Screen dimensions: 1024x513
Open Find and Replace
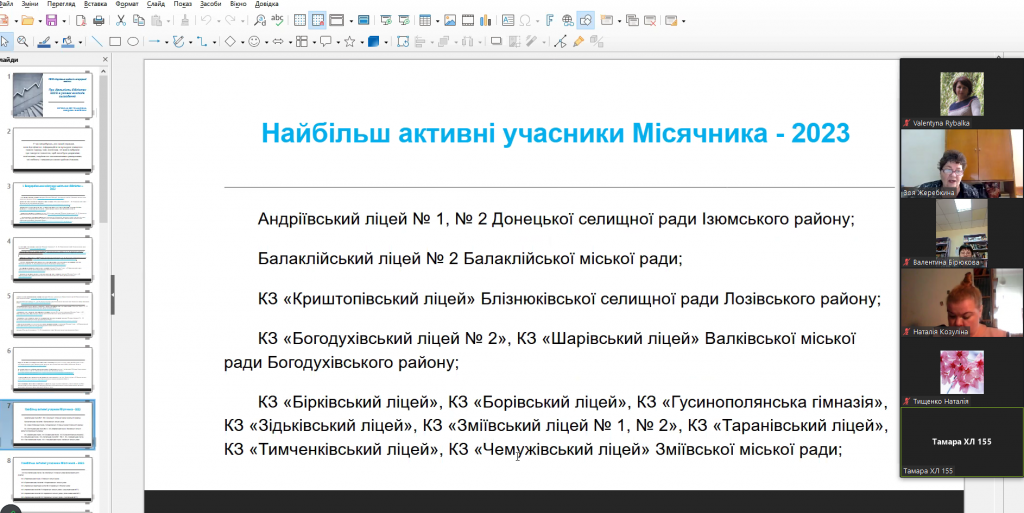[260, 21]
